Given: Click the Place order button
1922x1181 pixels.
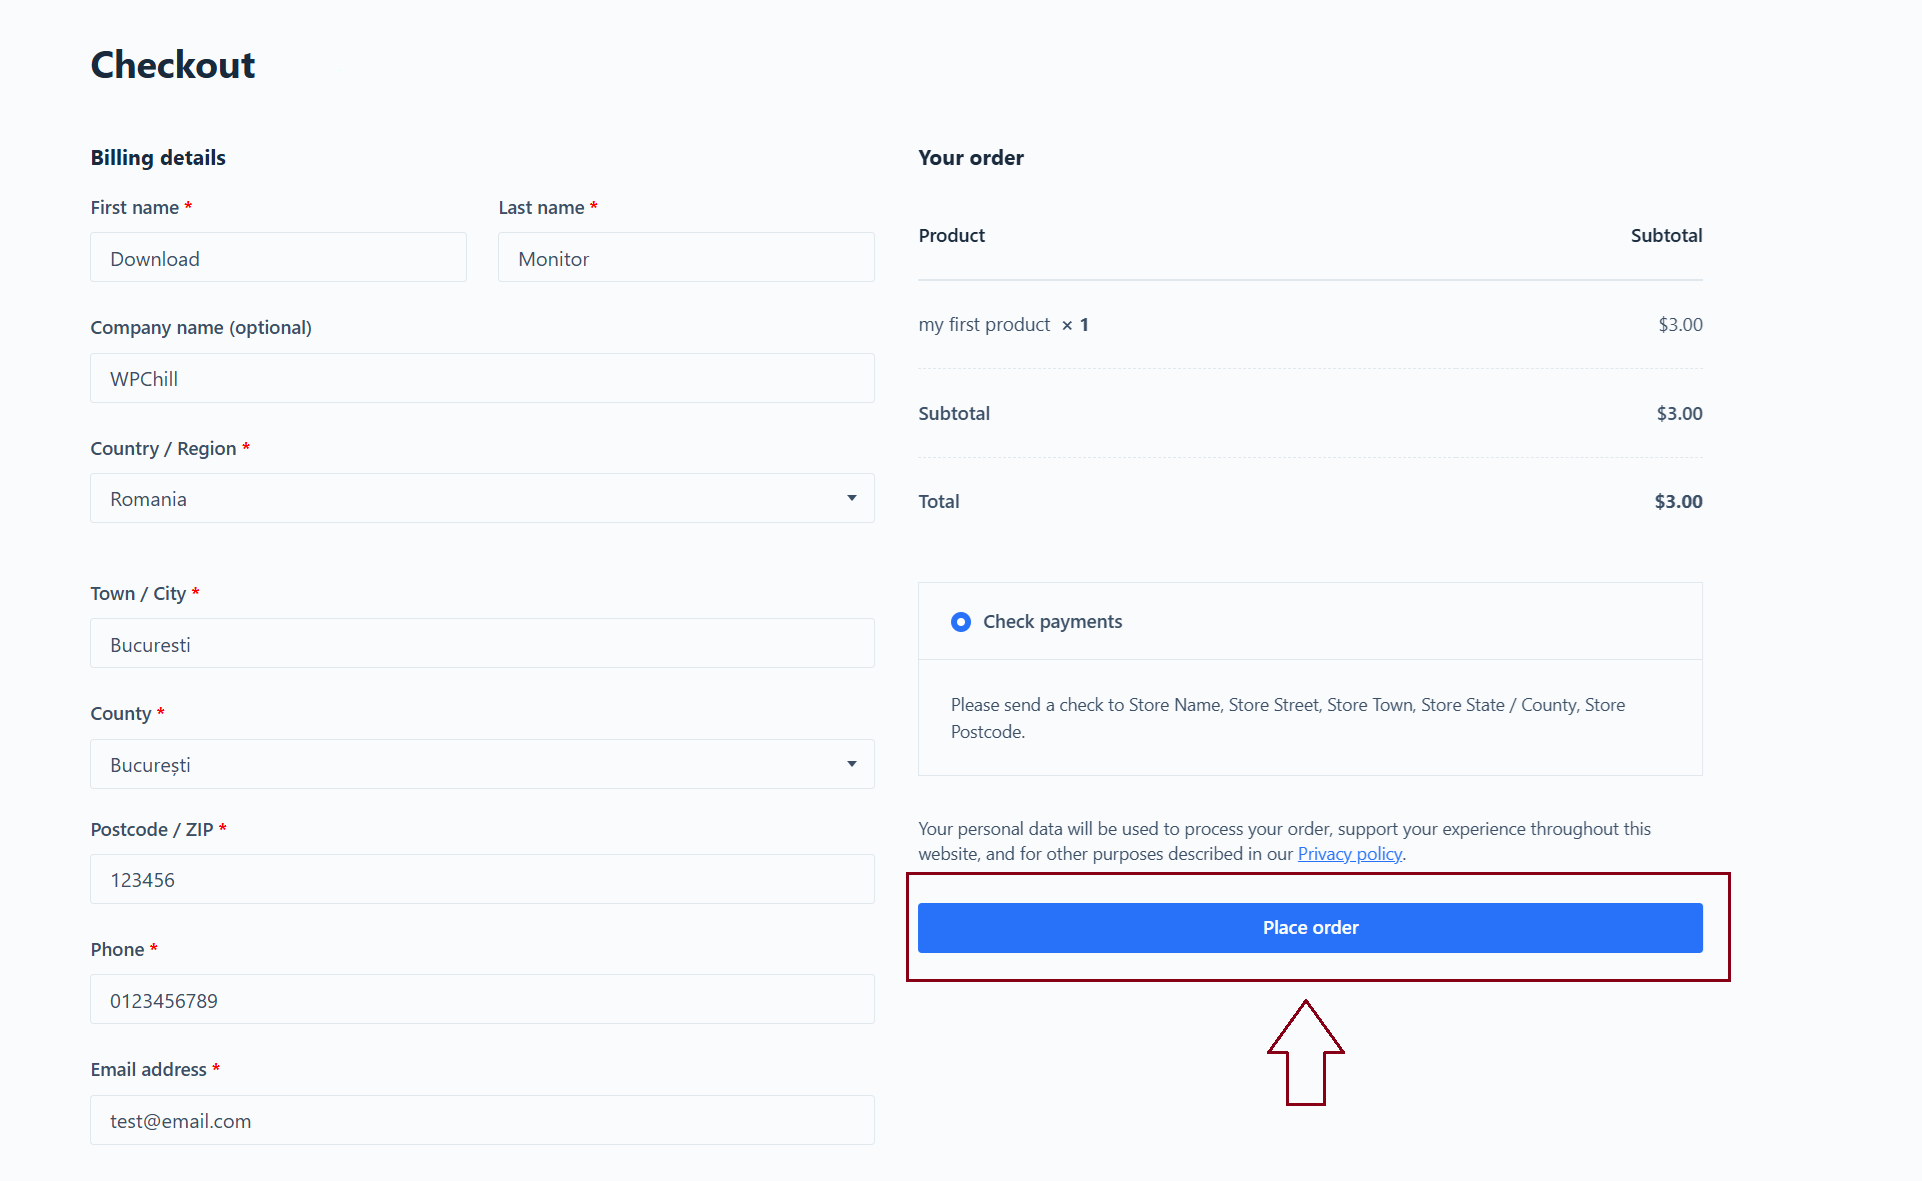Looking at the screenshot, I should pyautogui.click(x=1310, y=927).
